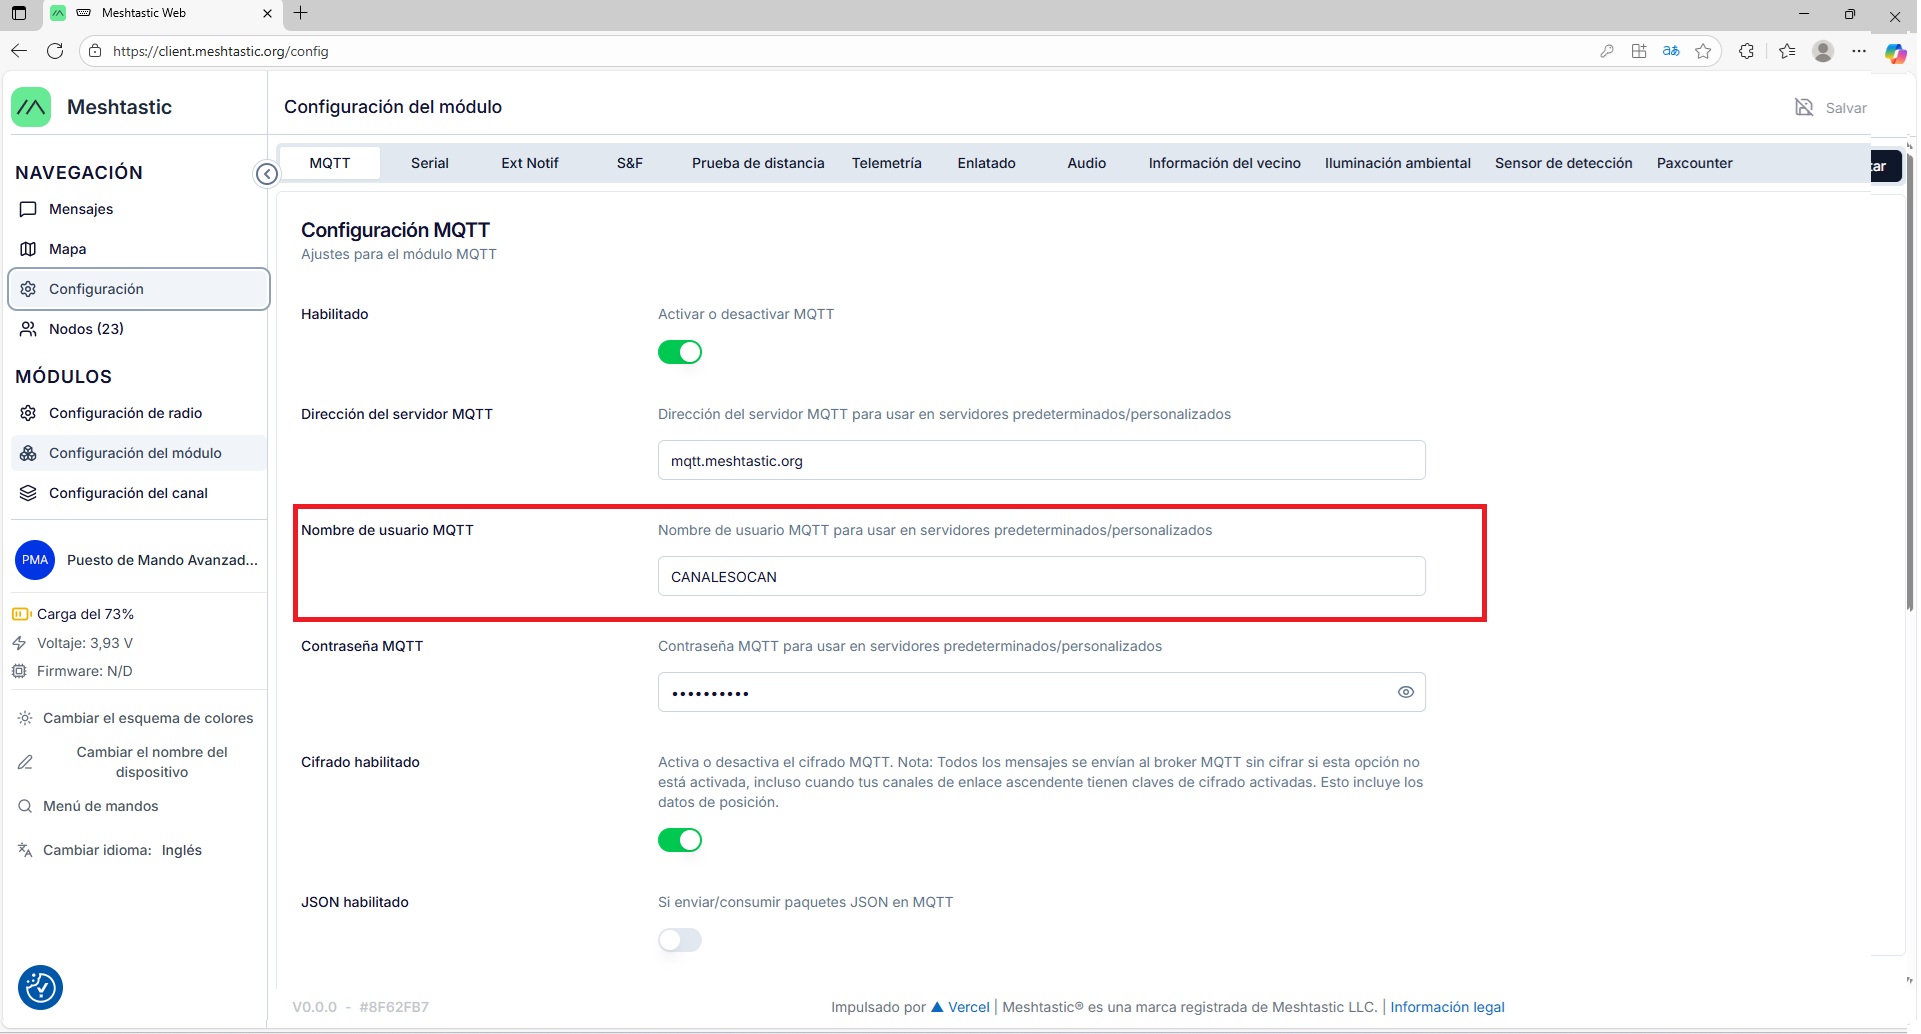Switch to the Telemetría tab
This screenshot has height=1034, width=1921.
coord(886,163)
